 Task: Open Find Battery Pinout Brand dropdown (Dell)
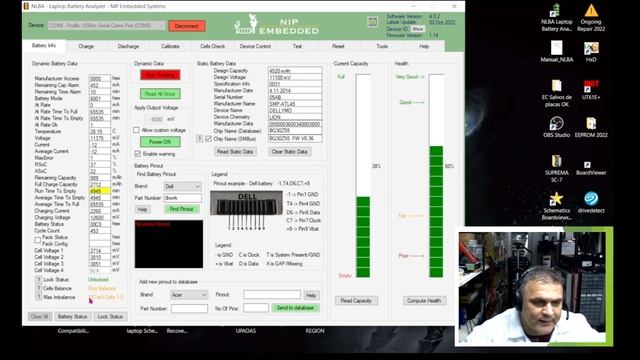click(182, 186)
